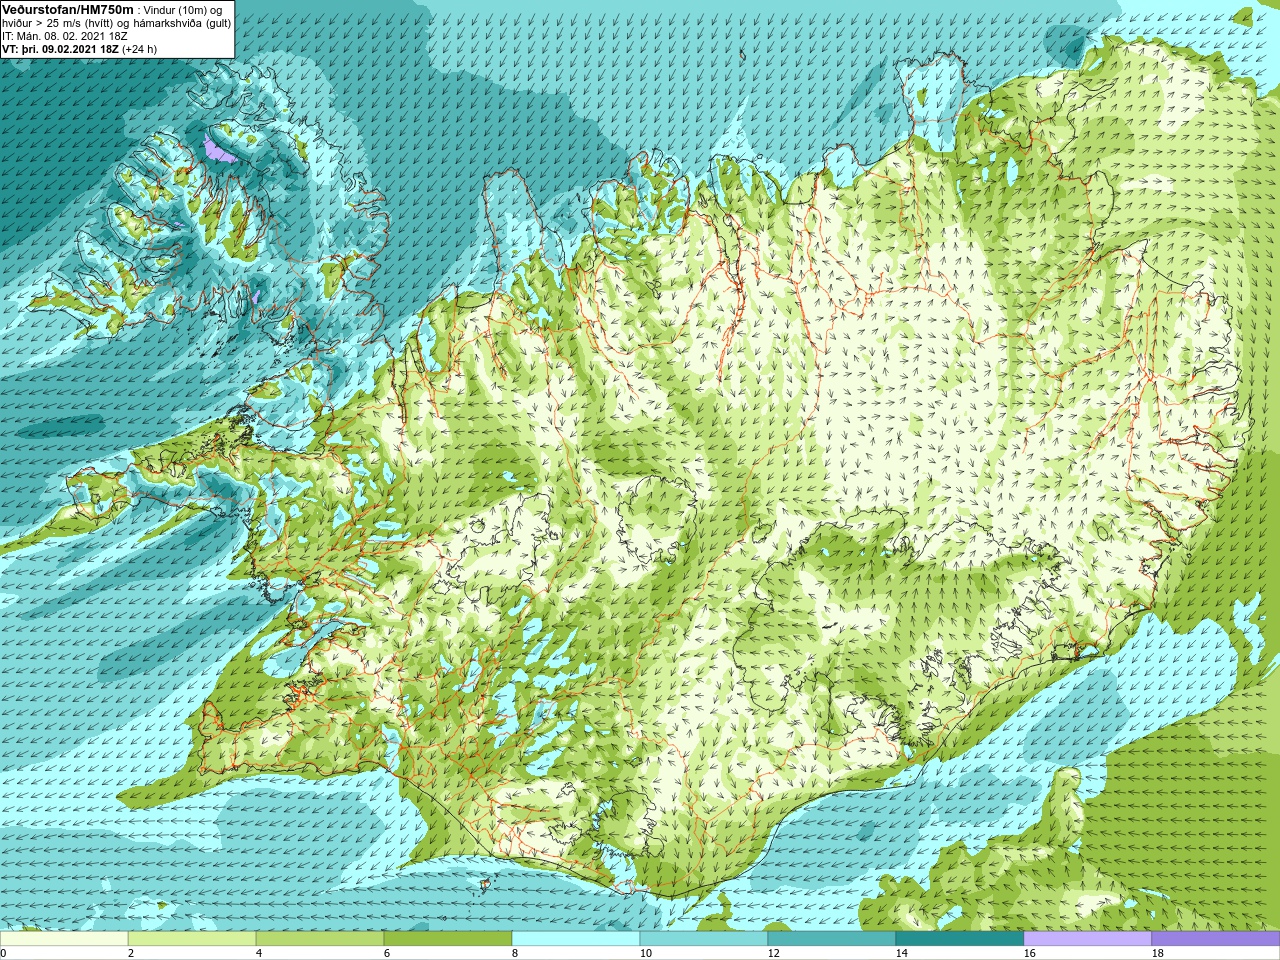Click the olive green 6–8 m/s legend swatch

[448, 939]
